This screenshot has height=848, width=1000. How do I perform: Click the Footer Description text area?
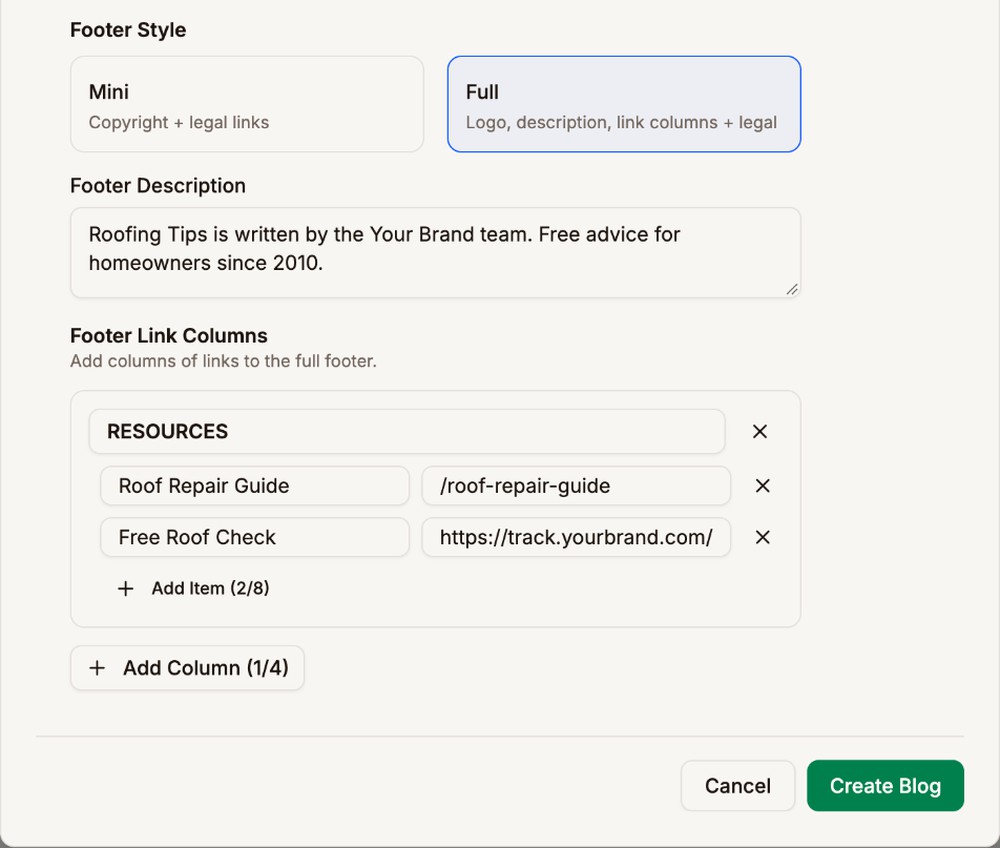[x=435, y=252]
